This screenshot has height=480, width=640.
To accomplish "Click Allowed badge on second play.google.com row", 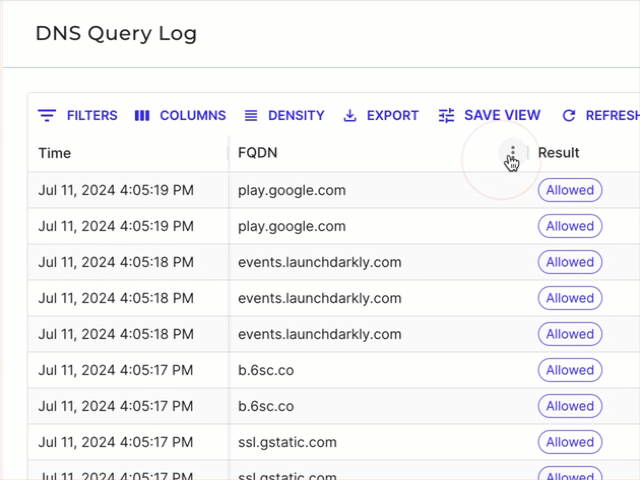I will 570,226.
